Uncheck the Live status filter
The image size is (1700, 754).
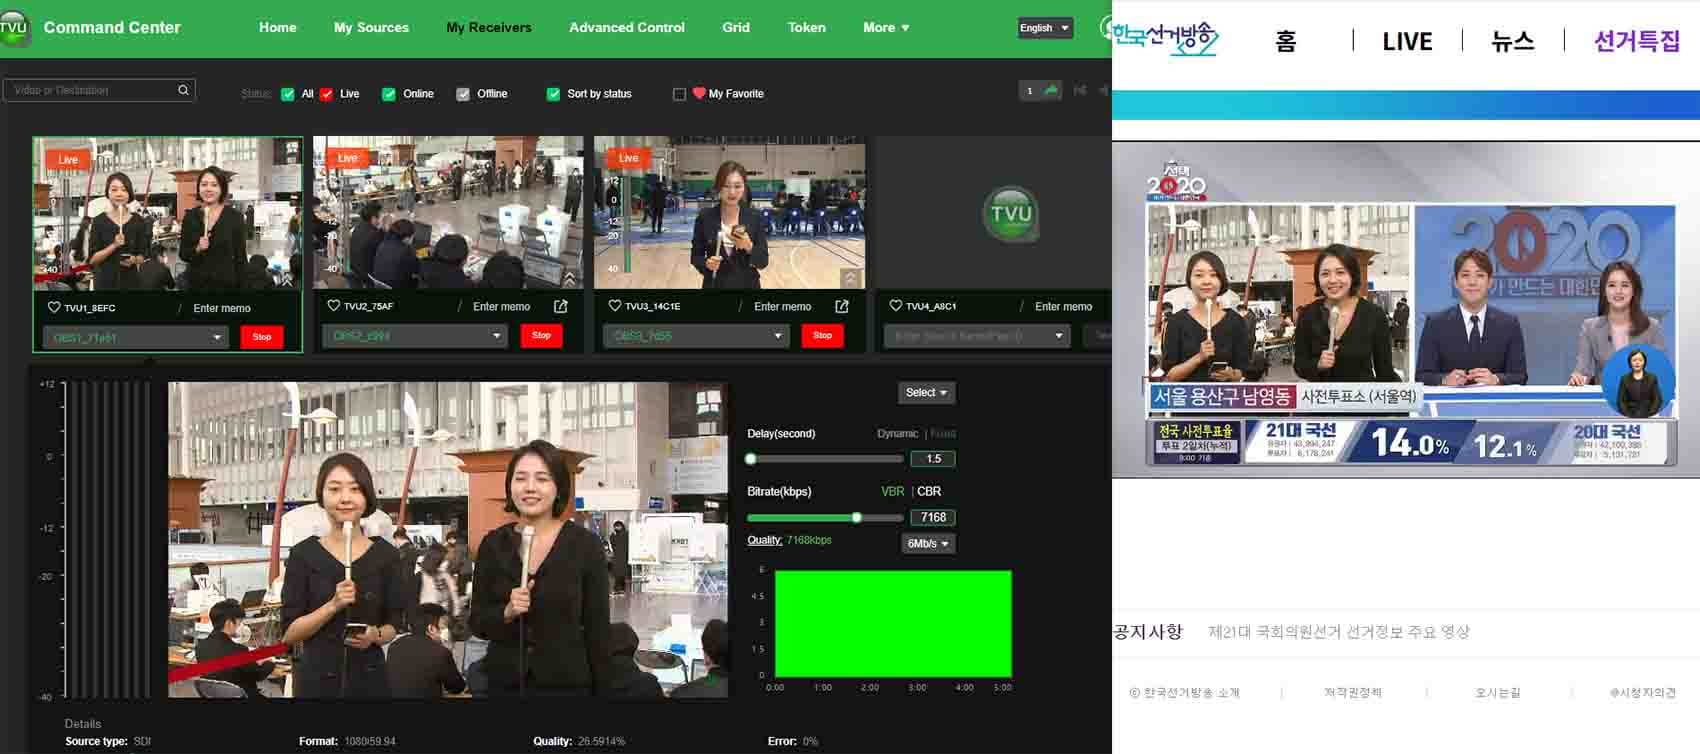tap(326, 94)
